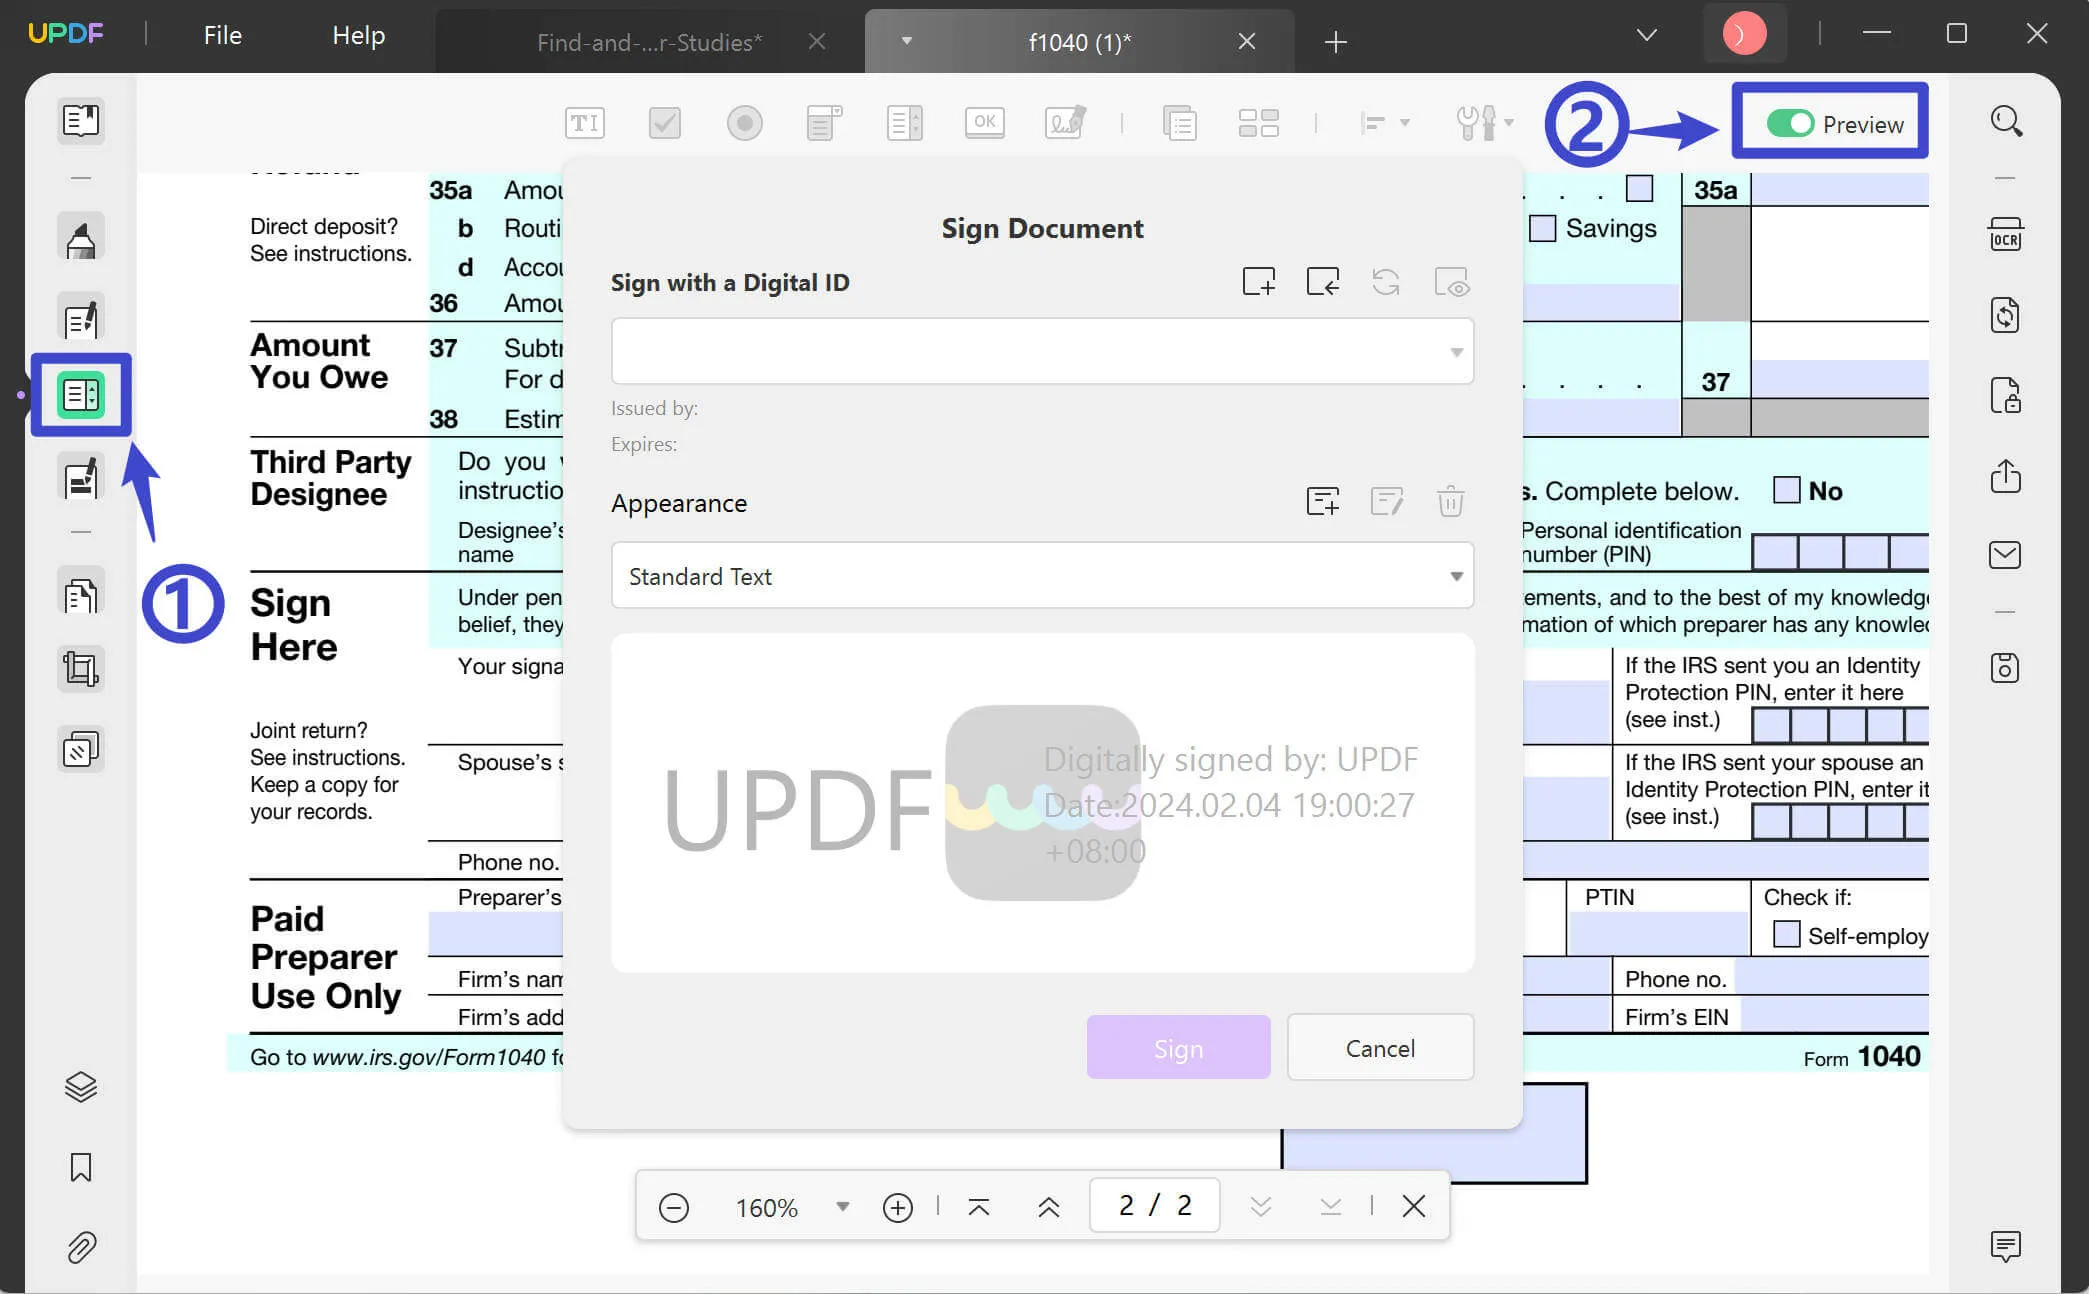Click the search magnifier icon

pos(2005,122)
